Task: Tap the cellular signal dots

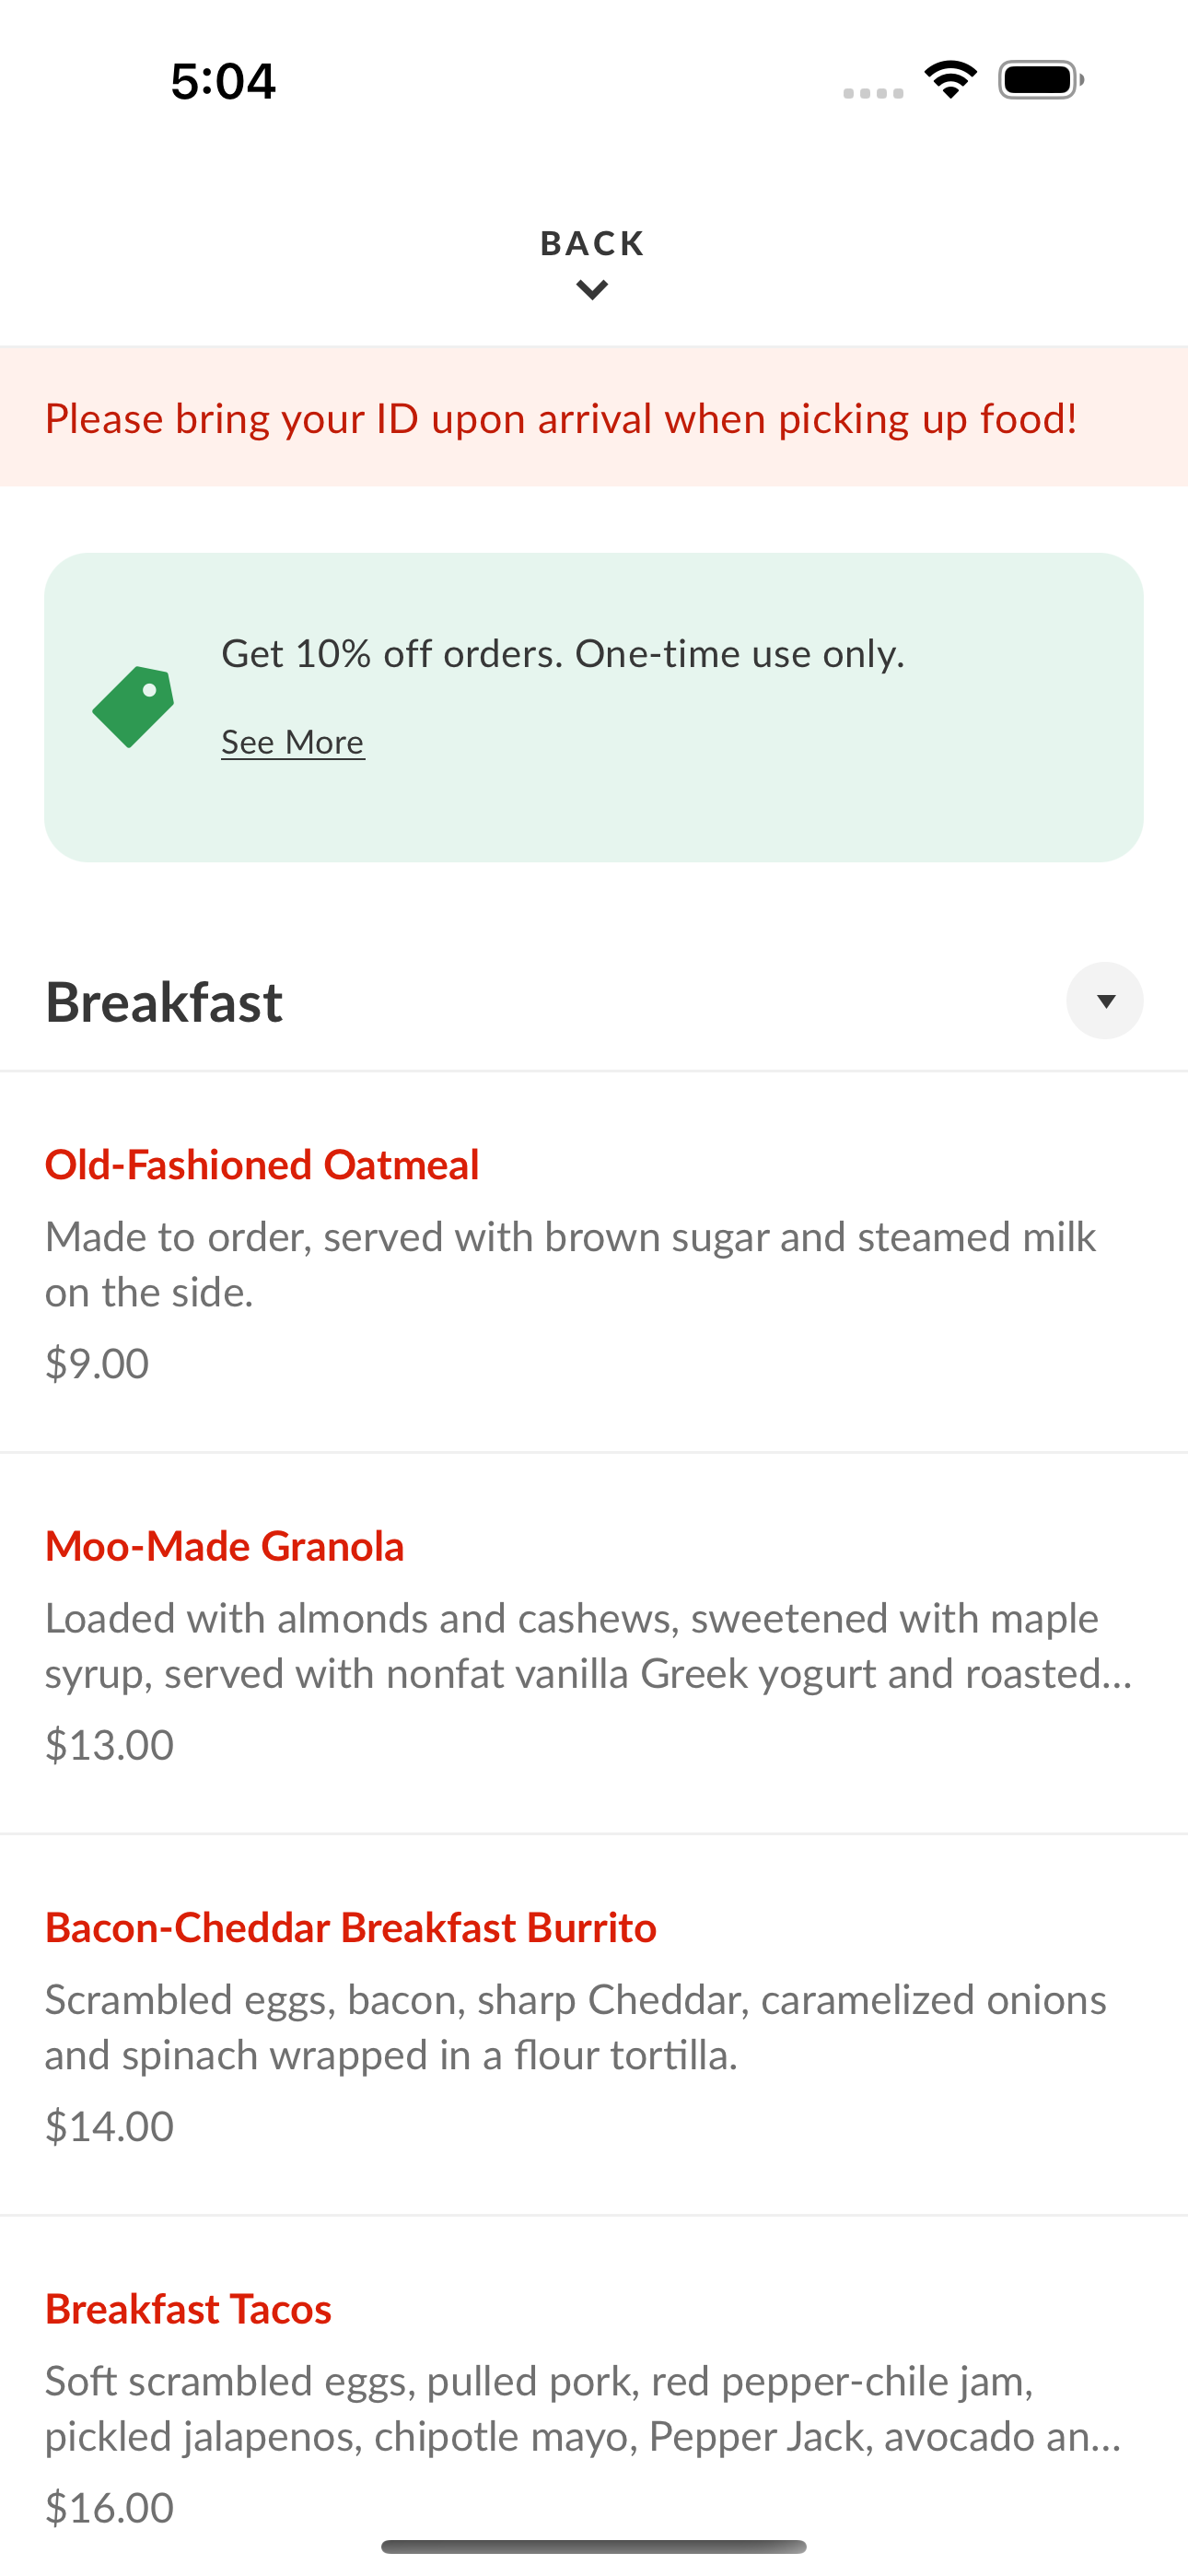Action: [x=873, y=93]
